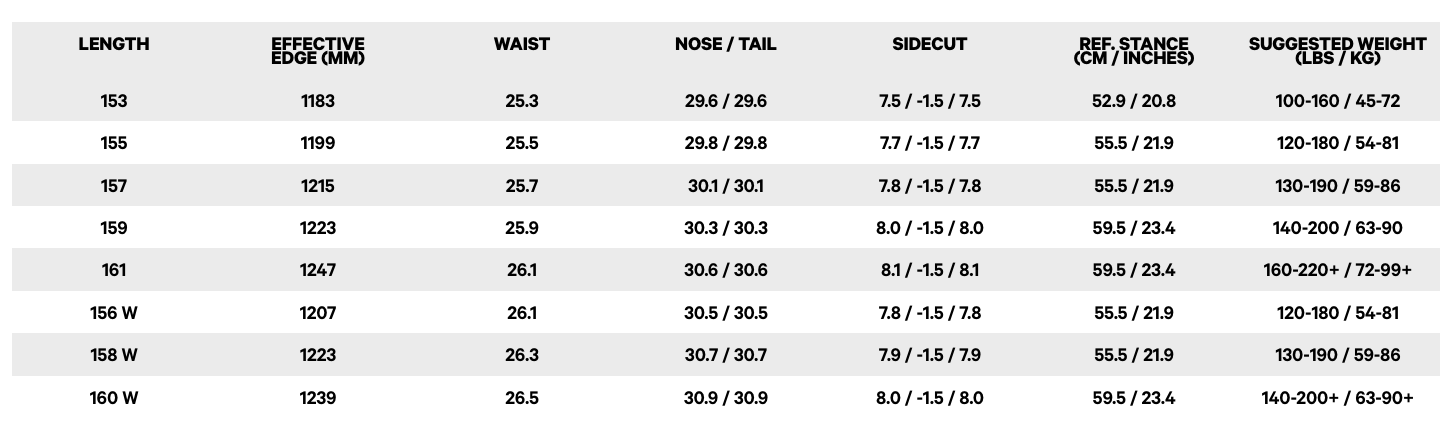Click the EFFECTIVE EDGE (MM) column header

click(x=318, y=51)
